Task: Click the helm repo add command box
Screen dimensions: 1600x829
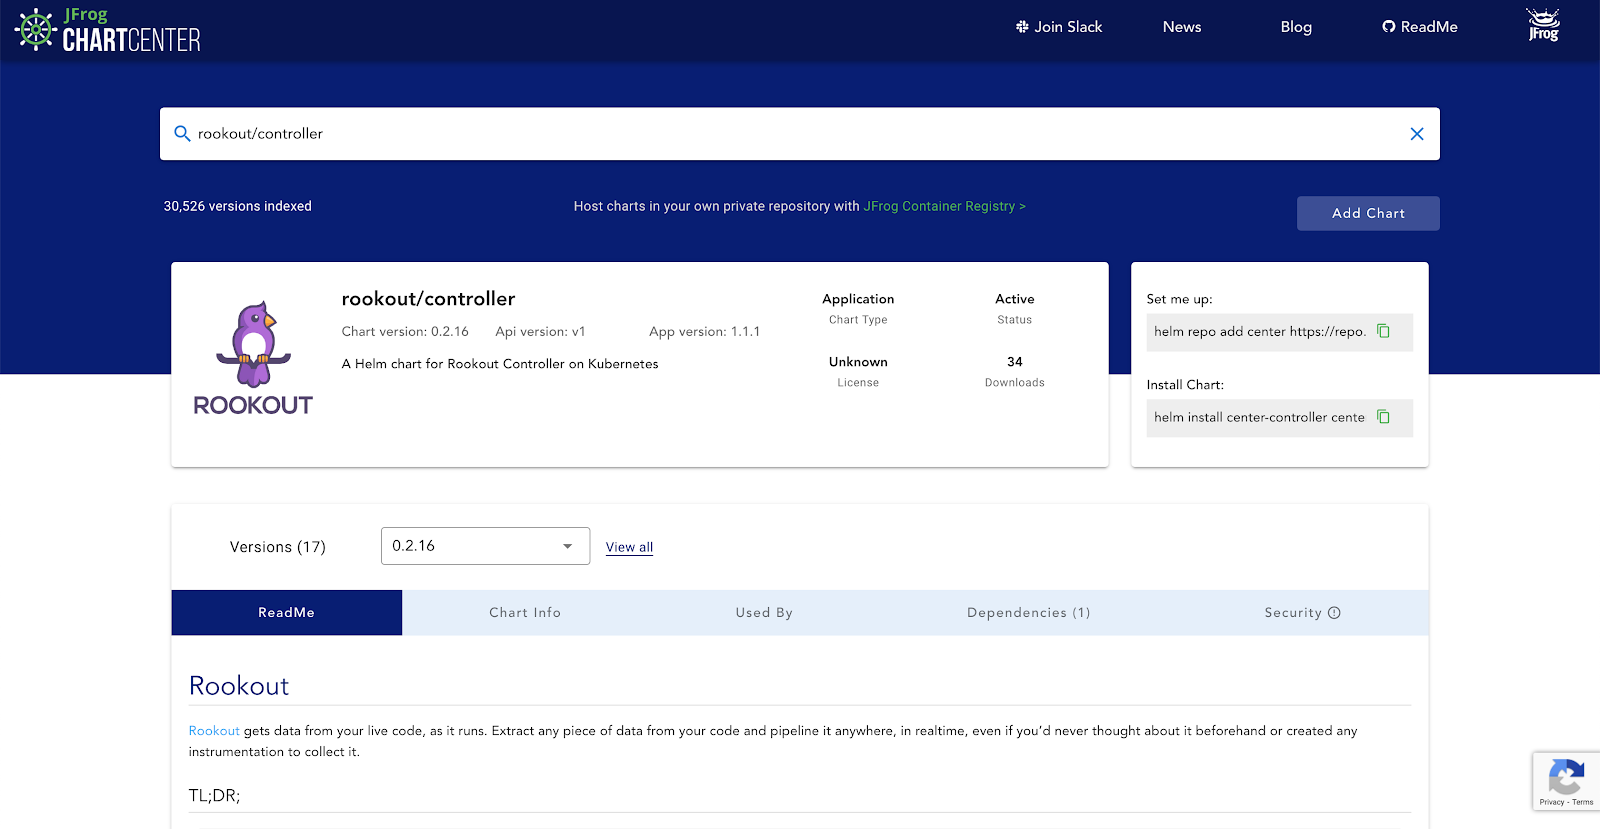Action: tap(1279, 332)
